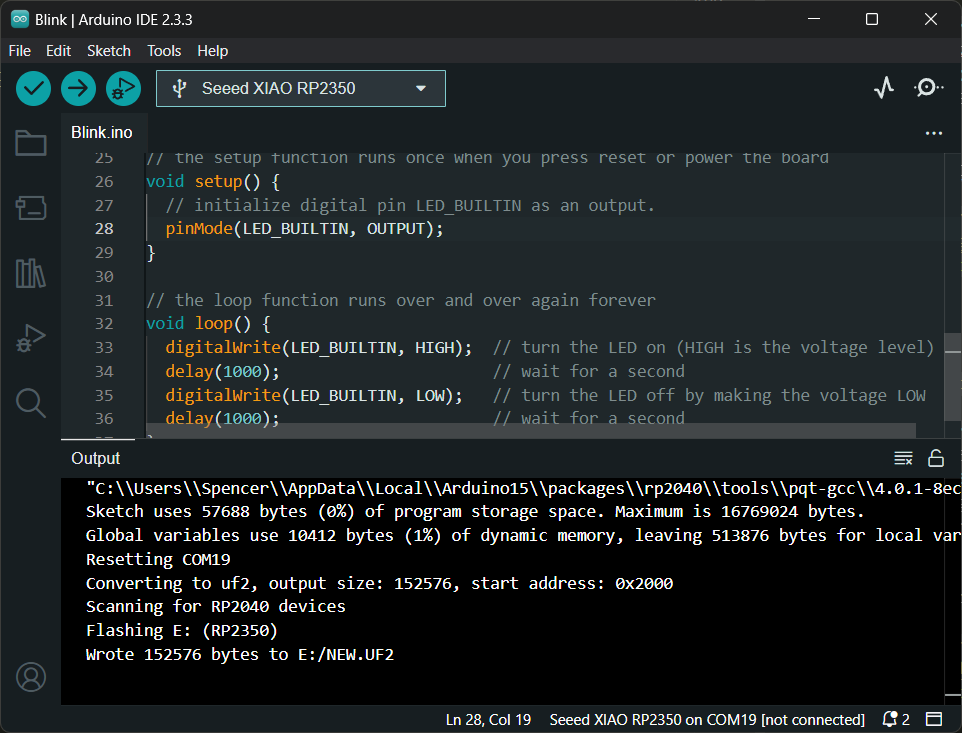Open the Serial Plotter
This screenshot has width=962, height=733.
click(x=883, y=88)
